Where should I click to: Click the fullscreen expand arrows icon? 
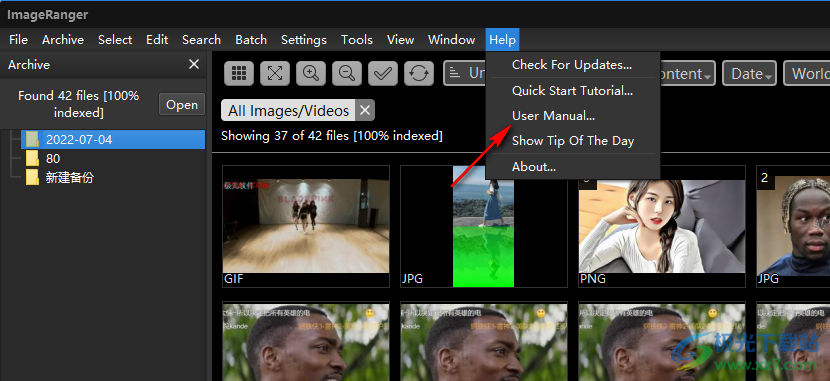pyautogui.click(x=275, y=73)
